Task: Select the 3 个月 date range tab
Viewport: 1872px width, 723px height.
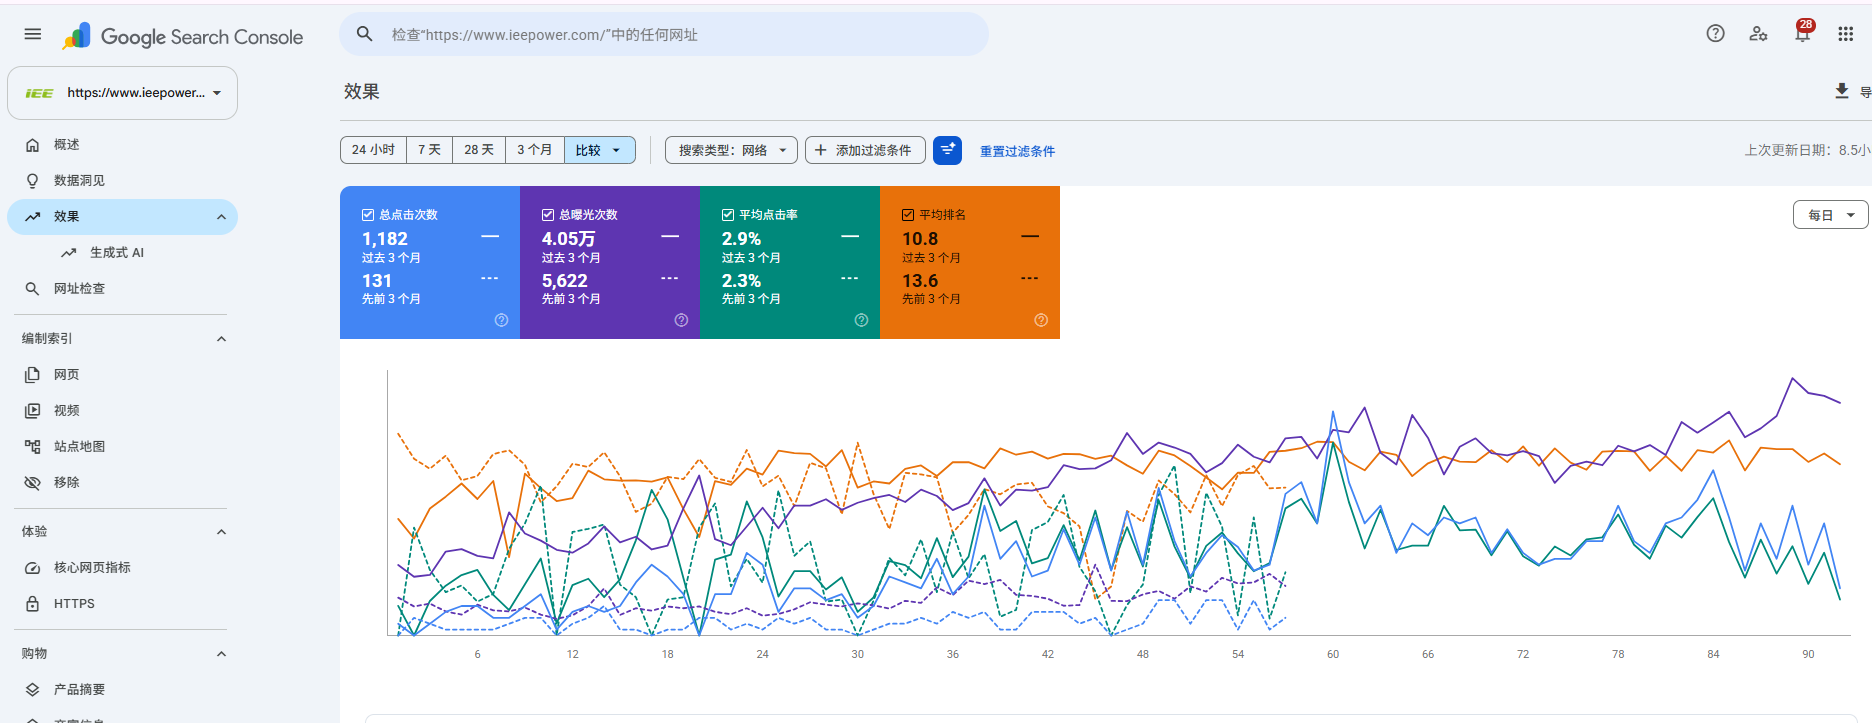Action: coord(535,150)
